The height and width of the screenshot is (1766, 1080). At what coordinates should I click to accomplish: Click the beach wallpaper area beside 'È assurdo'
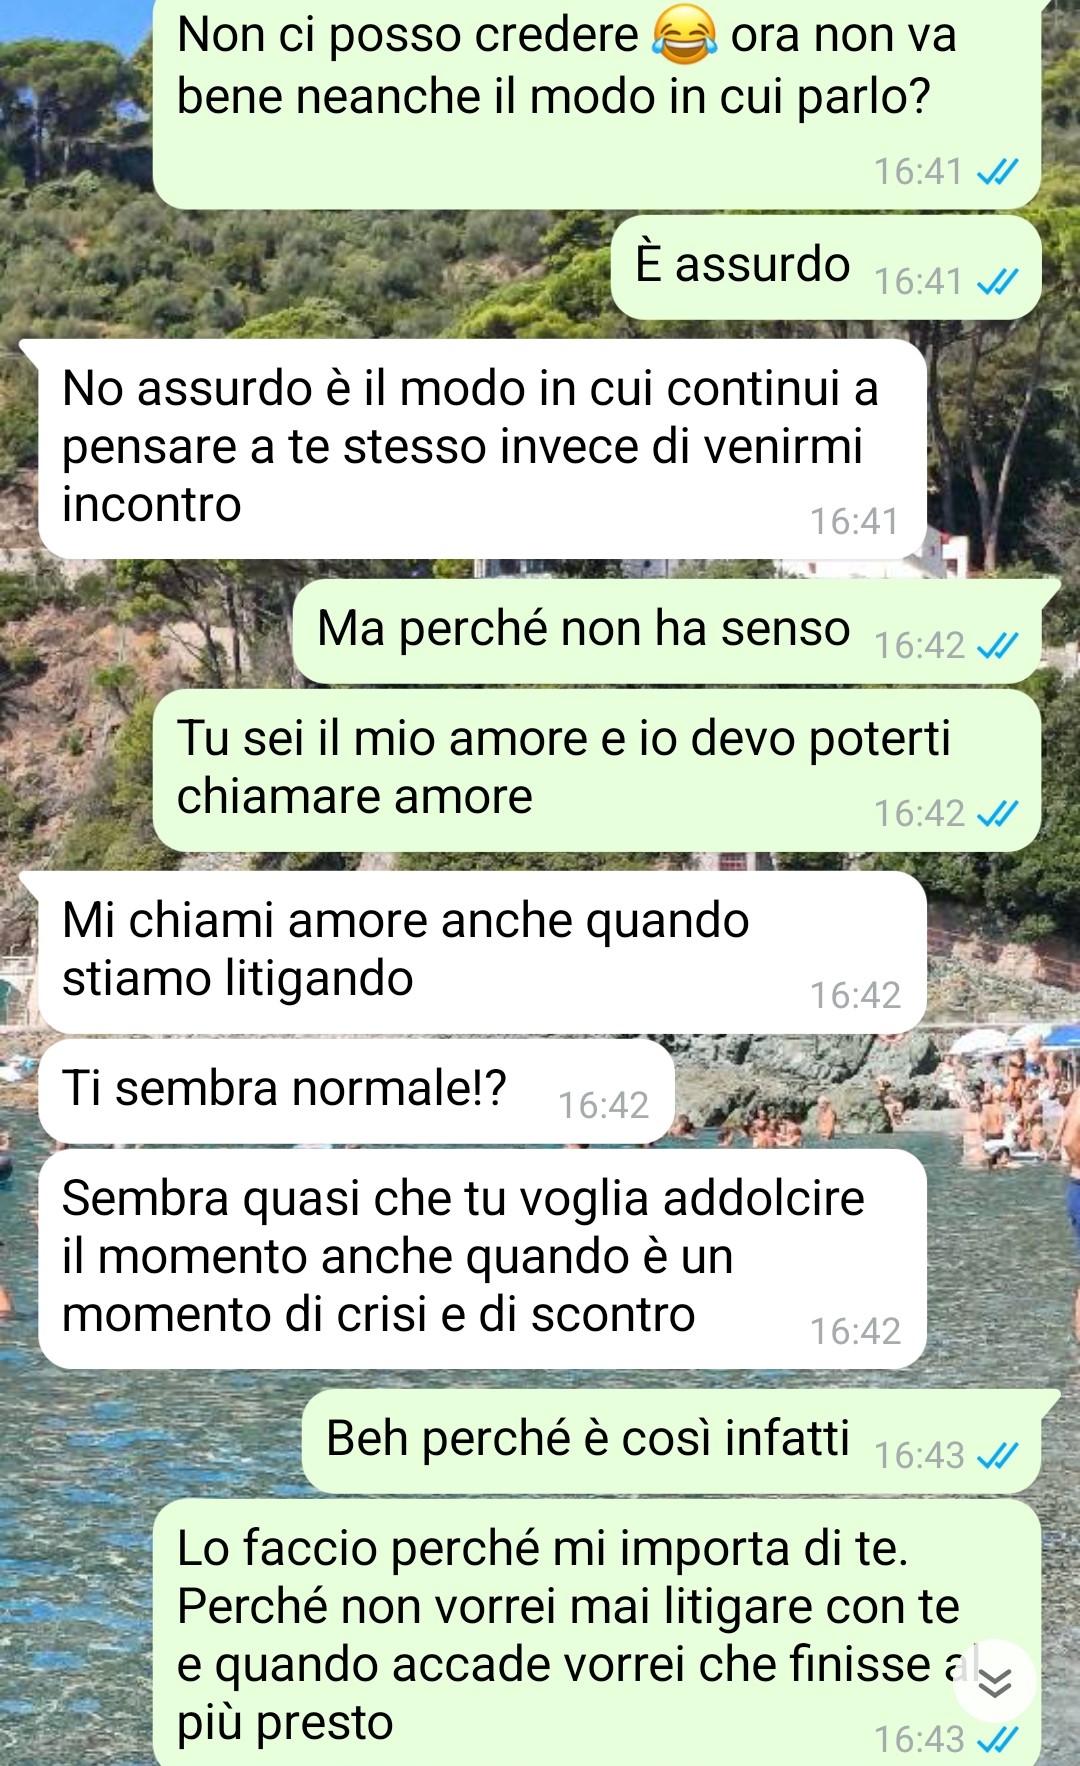click(x=300, y=270)
